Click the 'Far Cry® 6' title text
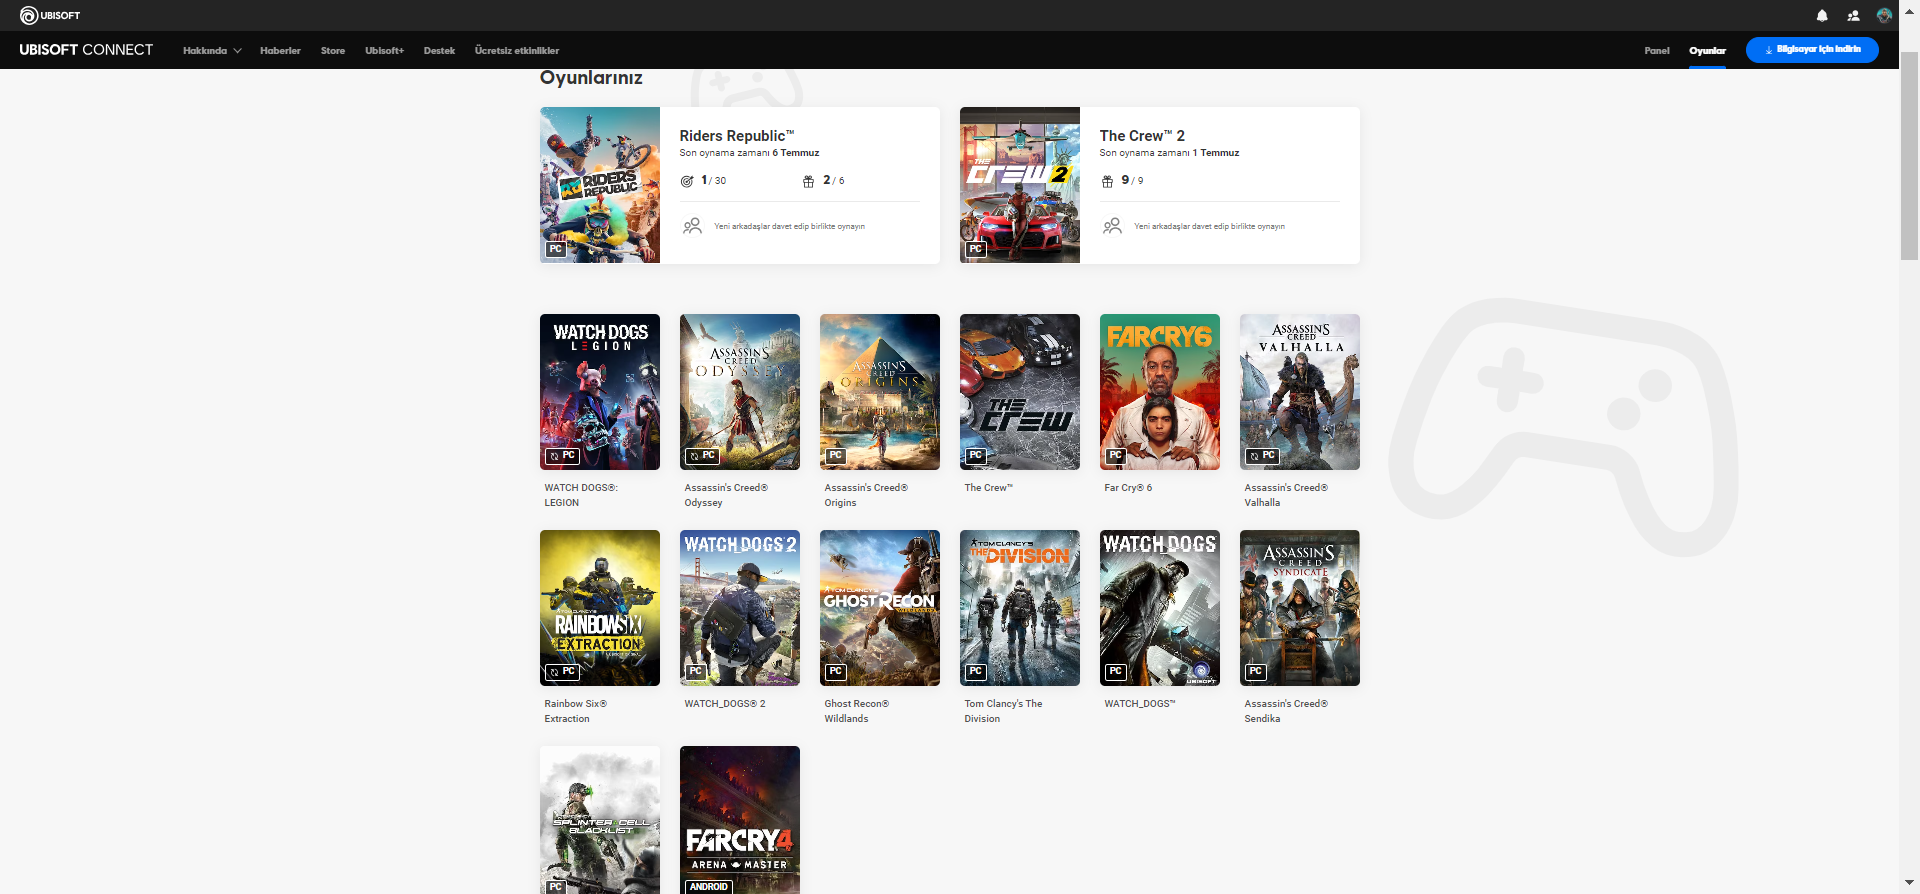 pos(1128,488)
